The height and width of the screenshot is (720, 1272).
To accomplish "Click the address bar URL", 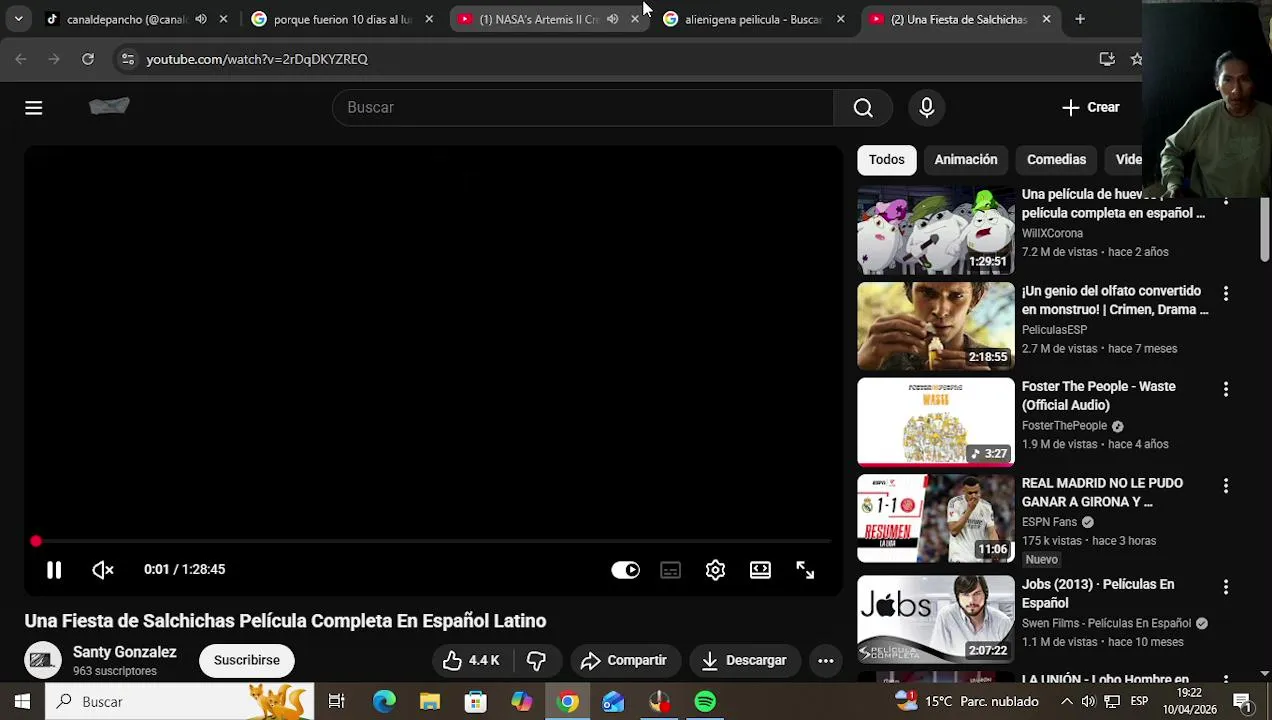I will click(x=257, y=59).
